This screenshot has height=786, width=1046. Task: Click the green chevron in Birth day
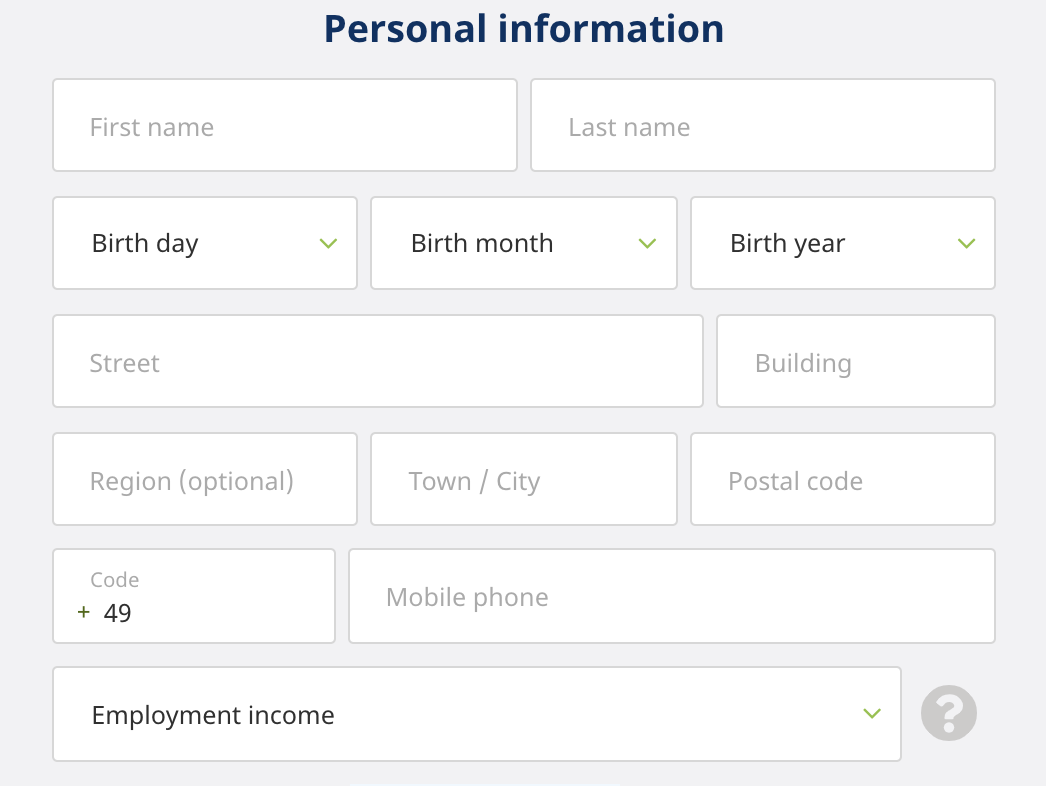(x=328, y=243)
